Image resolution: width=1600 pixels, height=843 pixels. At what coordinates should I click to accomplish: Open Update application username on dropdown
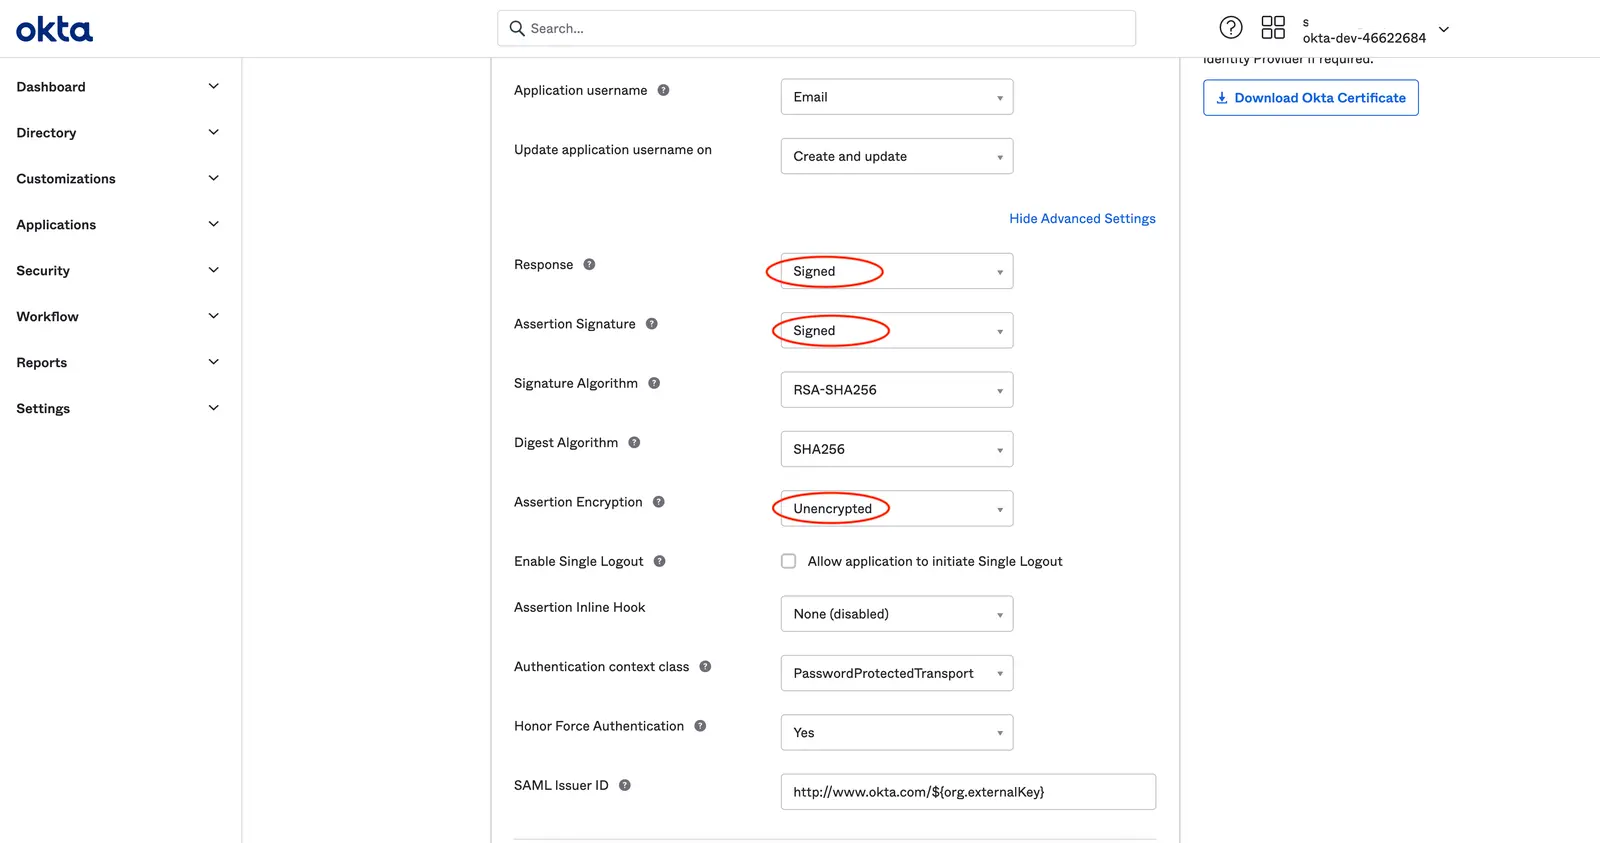pyautogui.click(x=896, y=156)
